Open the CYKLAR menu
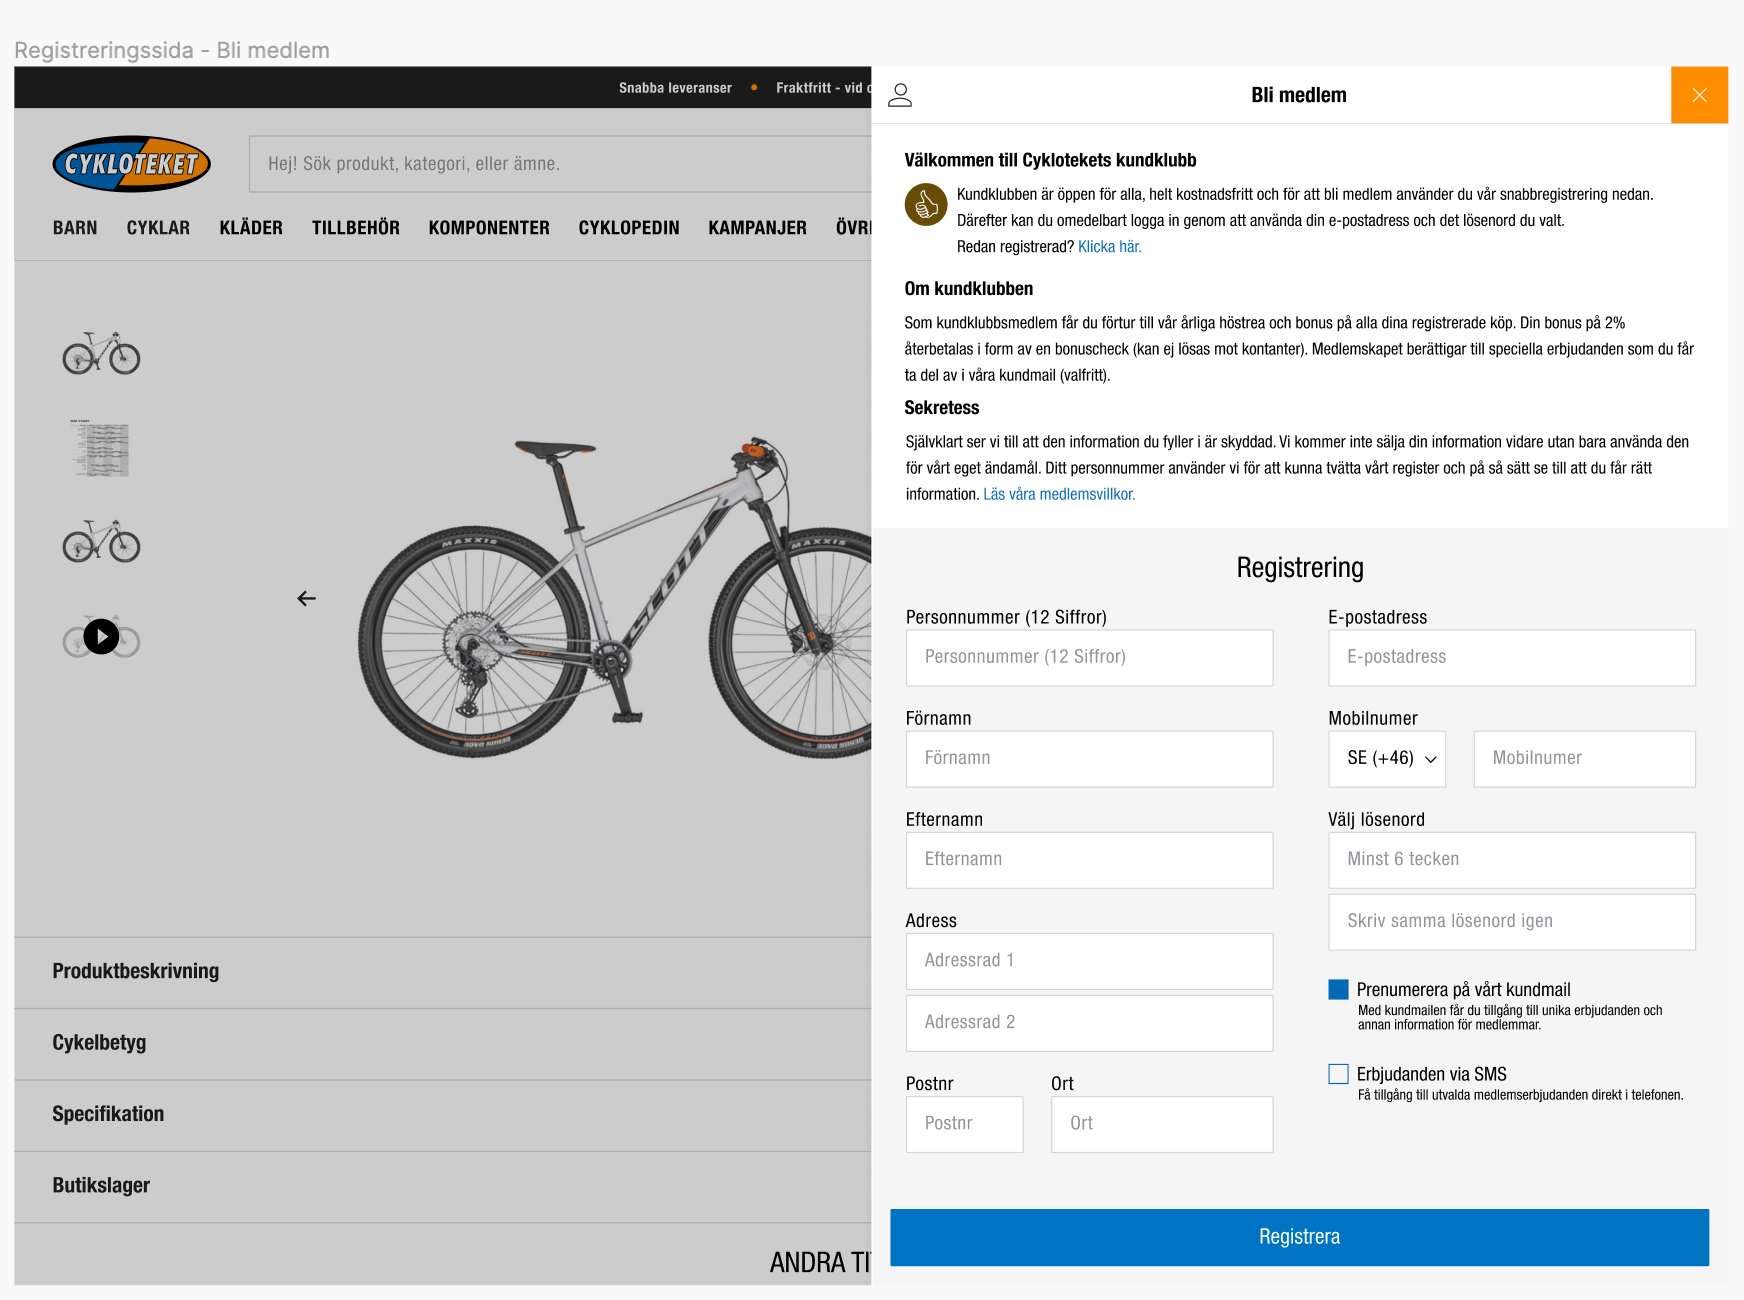The width and height of the screenshot is (1744, 1300). point(158,228)
